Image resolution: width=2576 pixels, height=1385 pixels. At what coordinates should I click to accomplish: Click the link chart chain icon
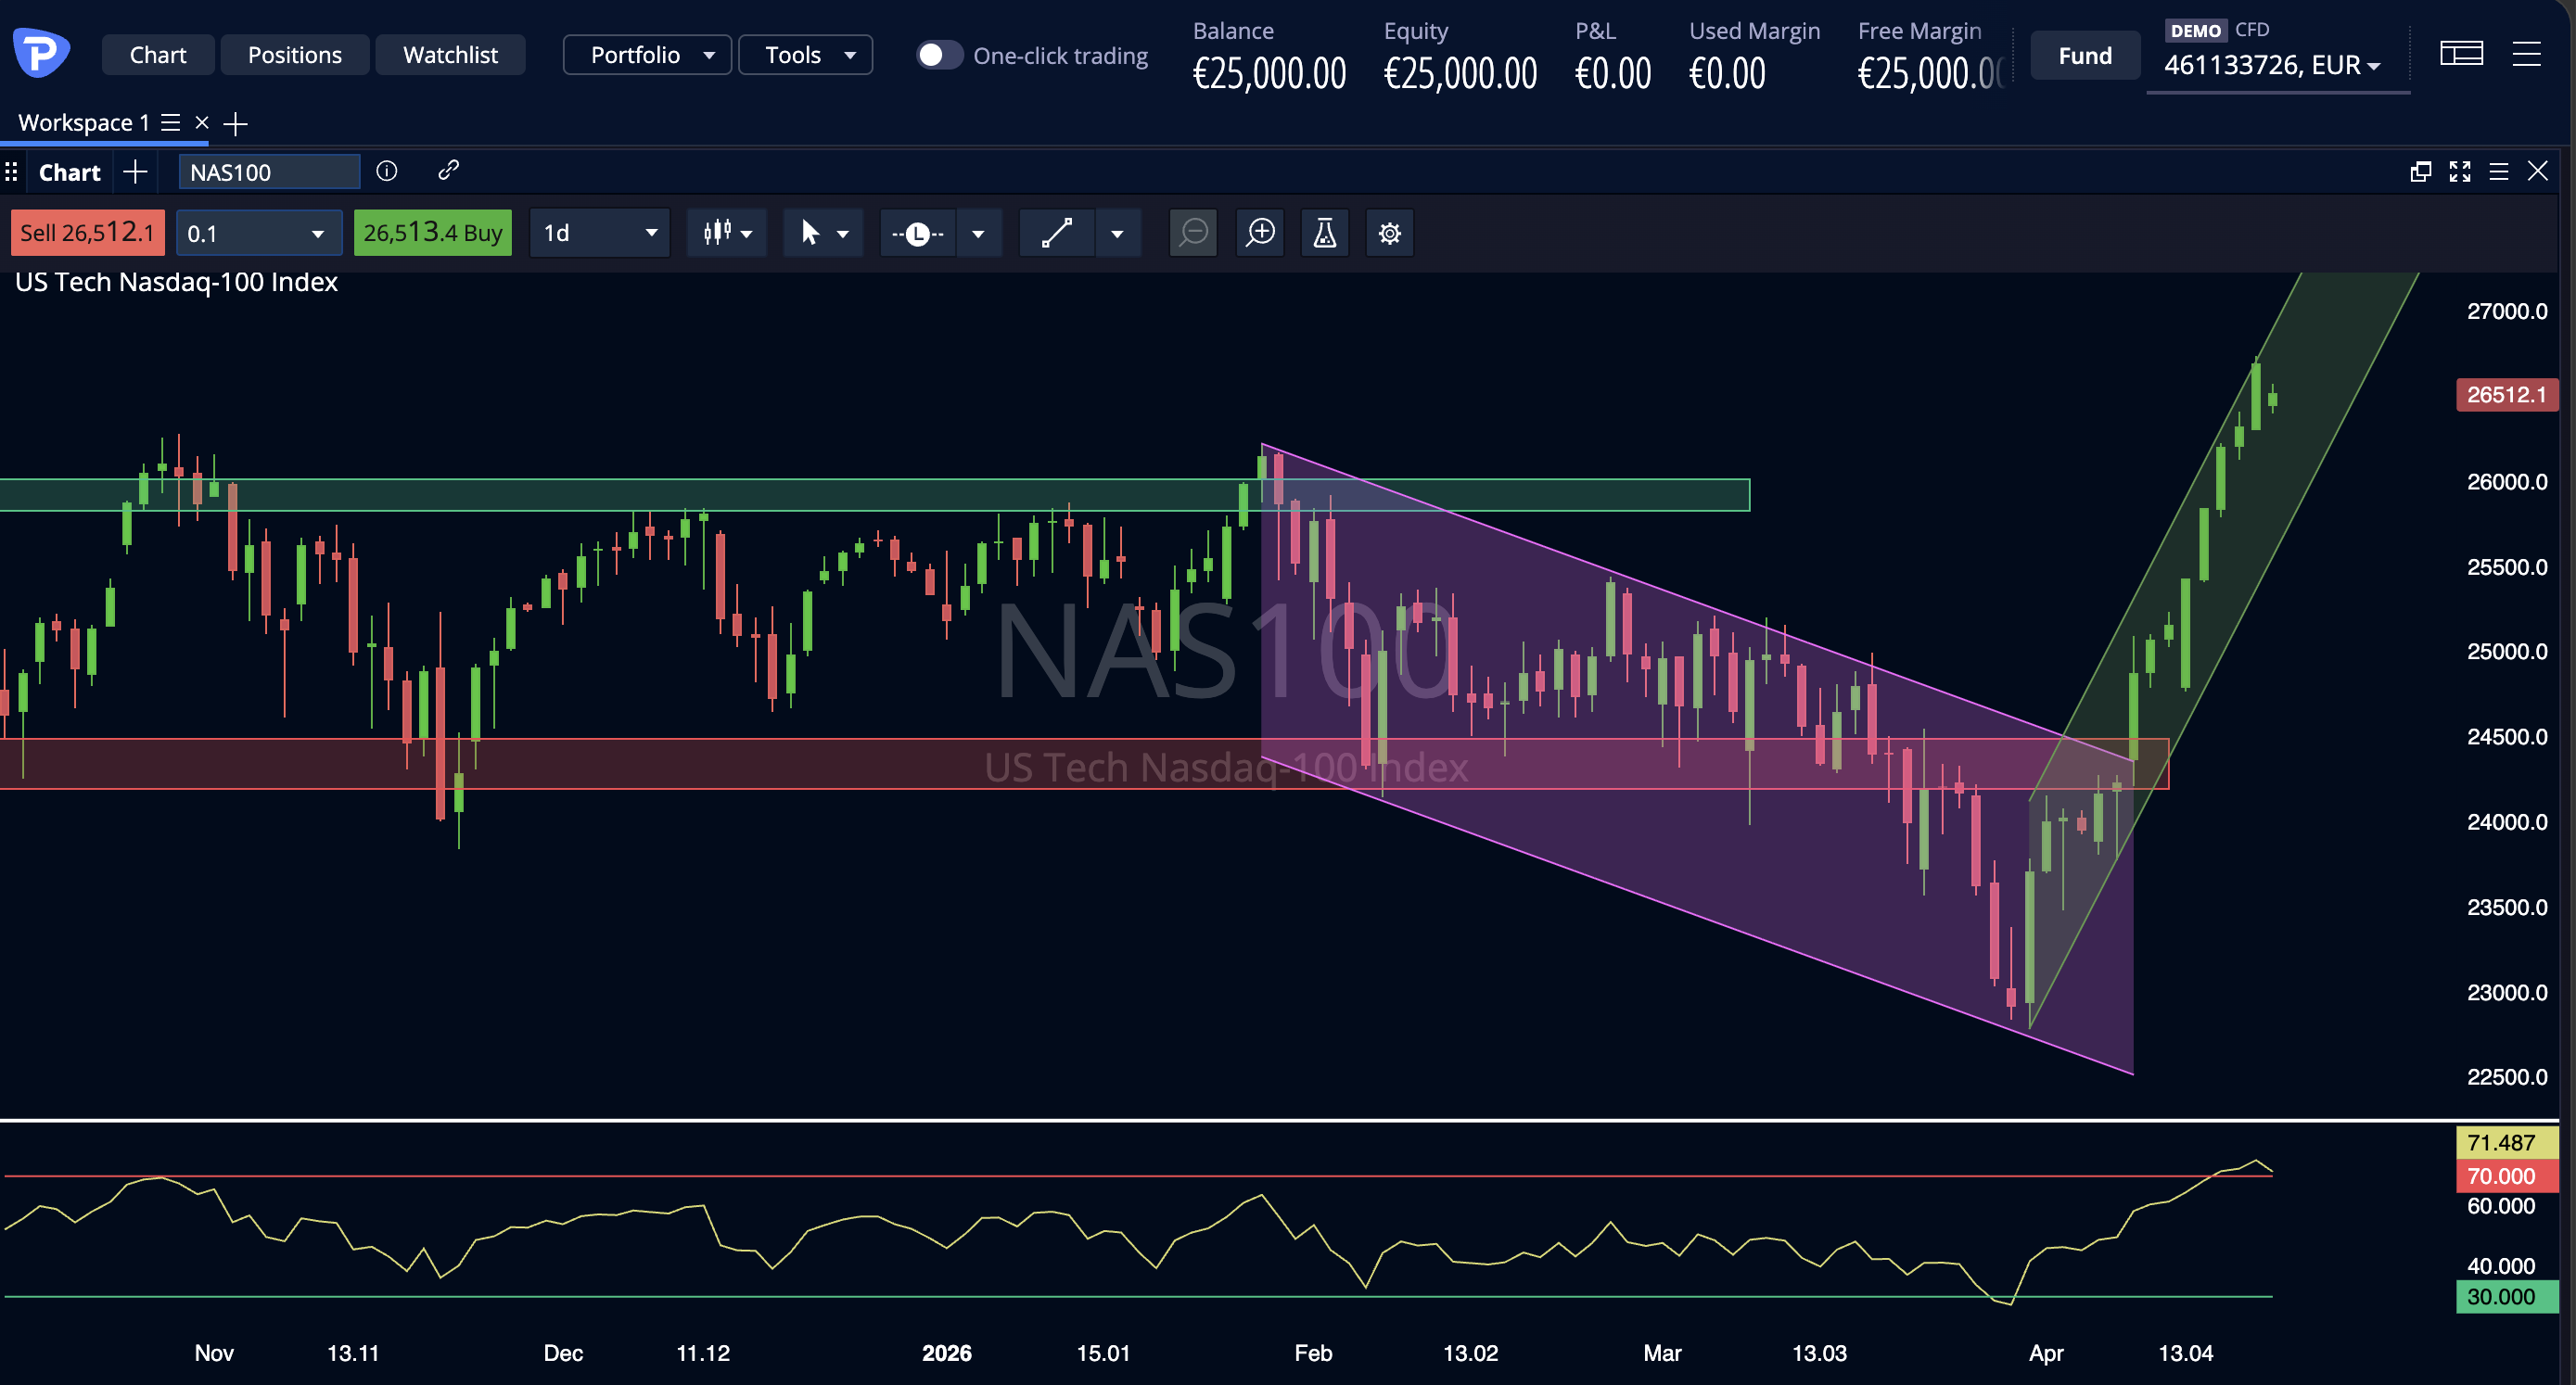point(448,171)
